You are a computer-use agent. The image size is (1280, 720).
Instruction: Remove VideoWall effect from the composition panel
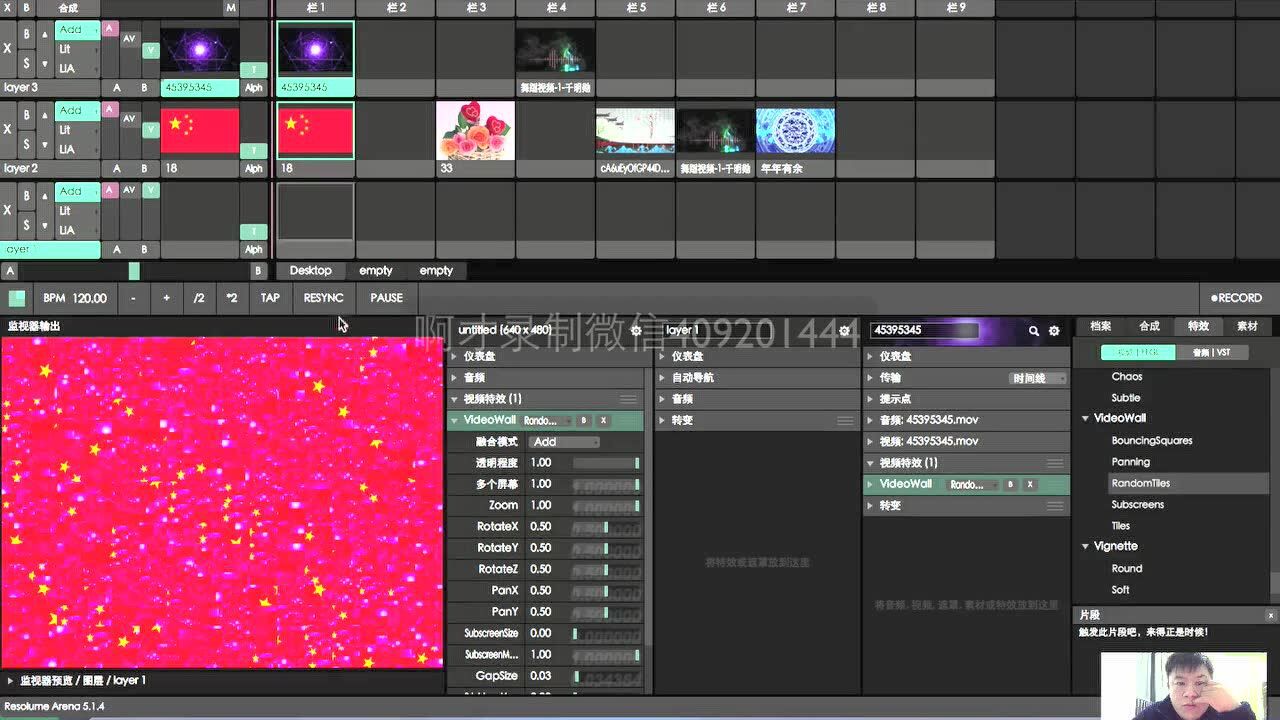tap(604, 421)
